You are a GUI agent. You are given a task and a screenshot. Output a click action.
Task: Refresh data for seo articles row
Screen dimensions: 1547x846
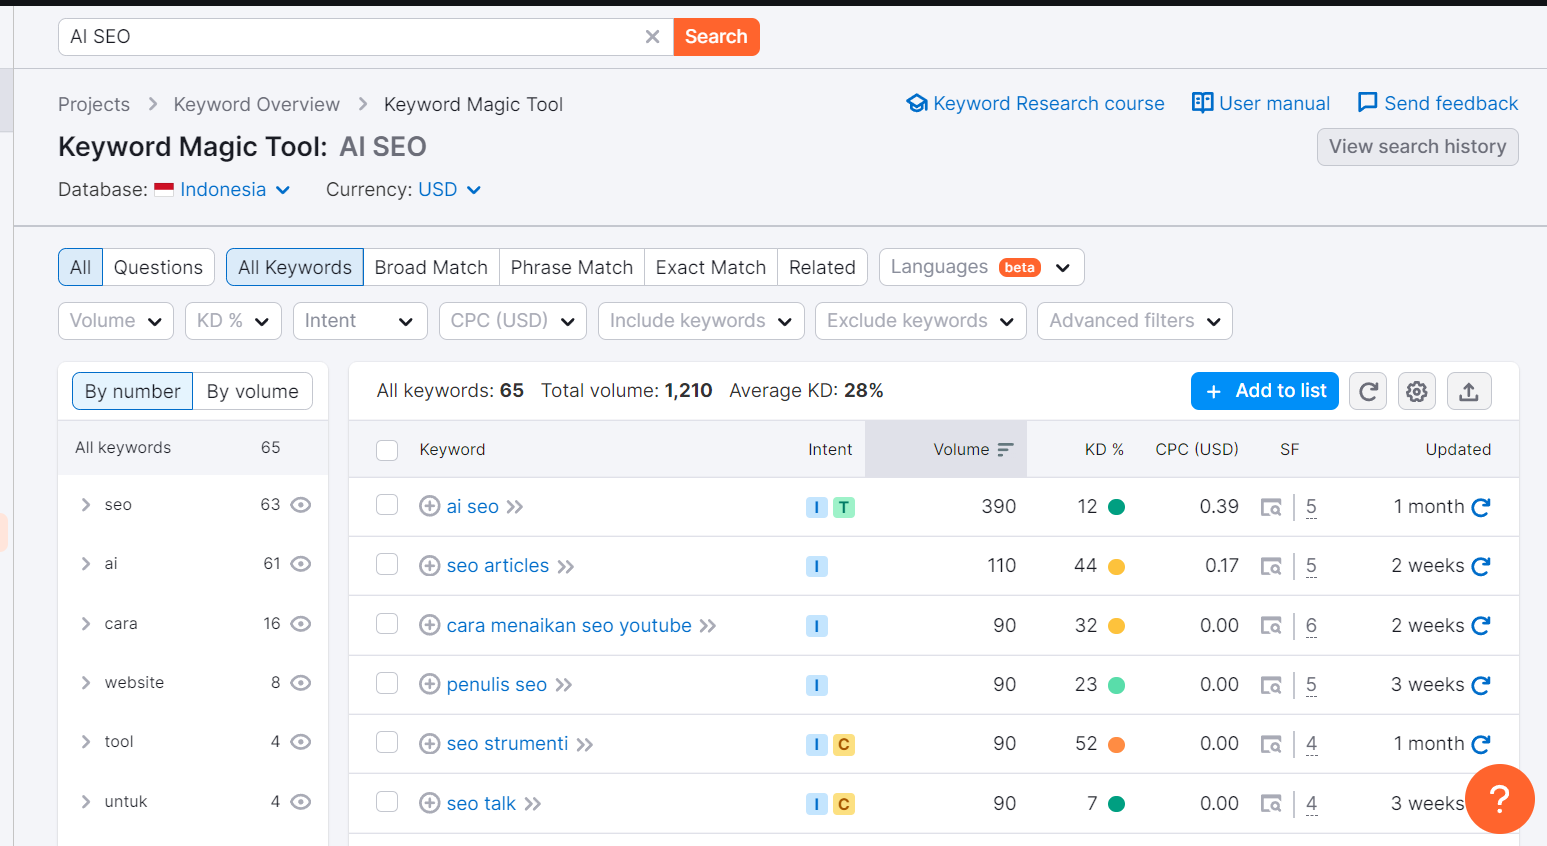click(1481, 566)
